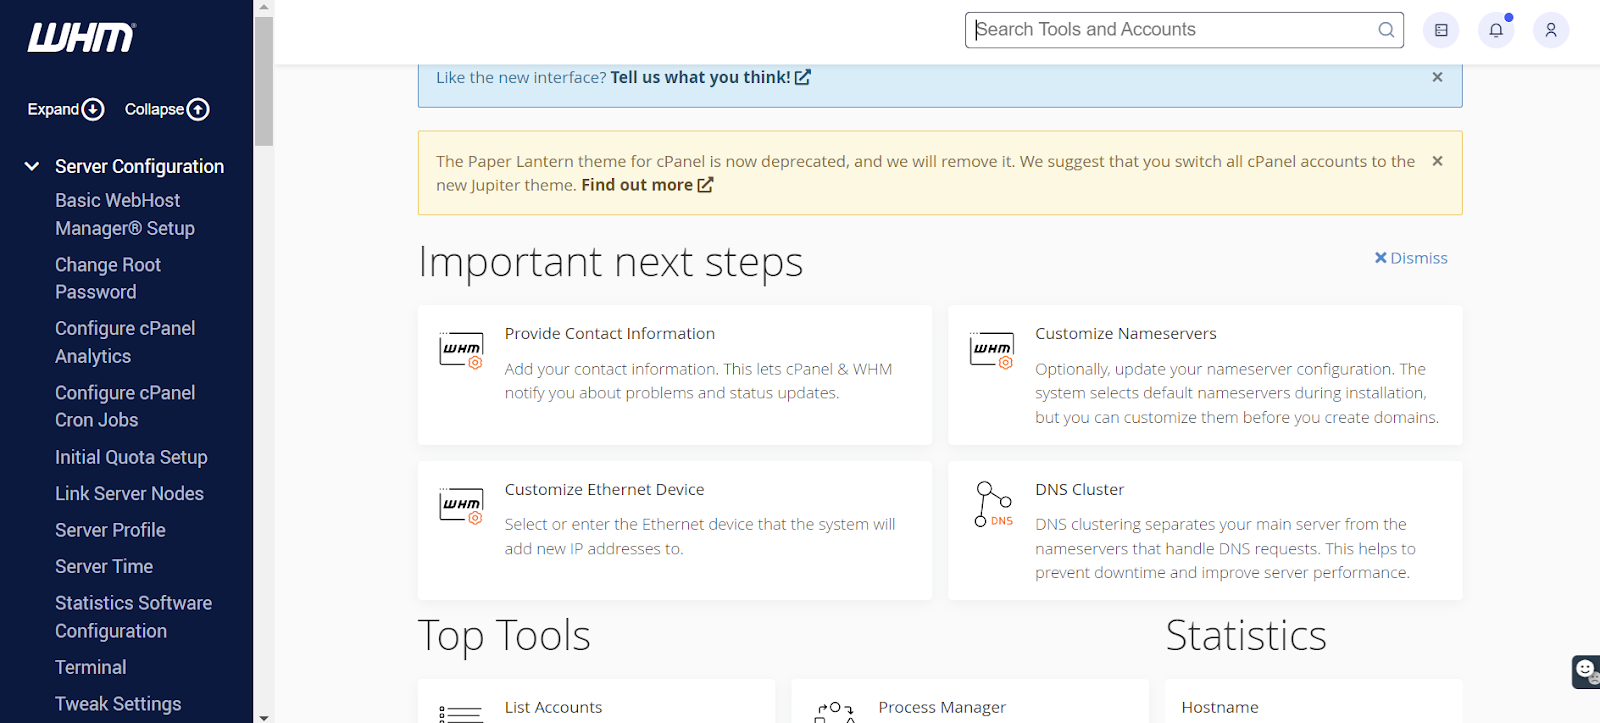Click WHM icon beside Provide Contact Information

461,350
